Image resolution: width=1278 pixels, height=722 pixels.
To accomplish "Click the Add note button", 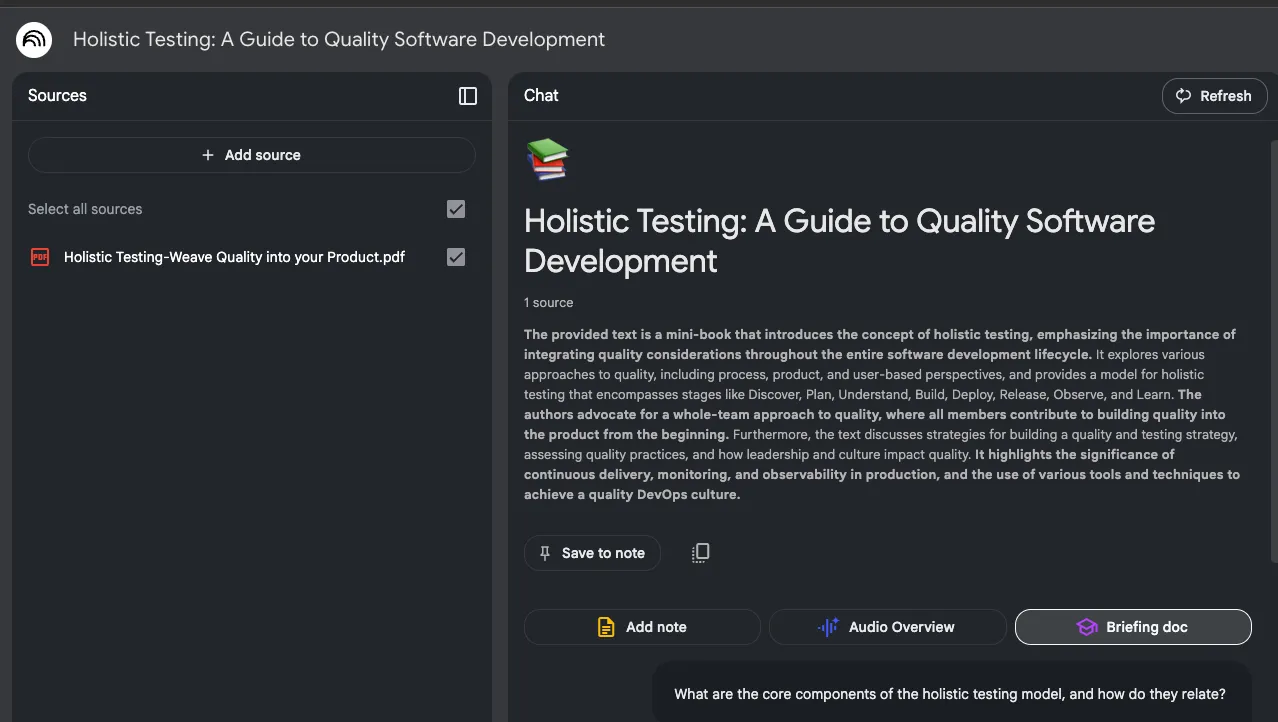I will click(642, 627).
